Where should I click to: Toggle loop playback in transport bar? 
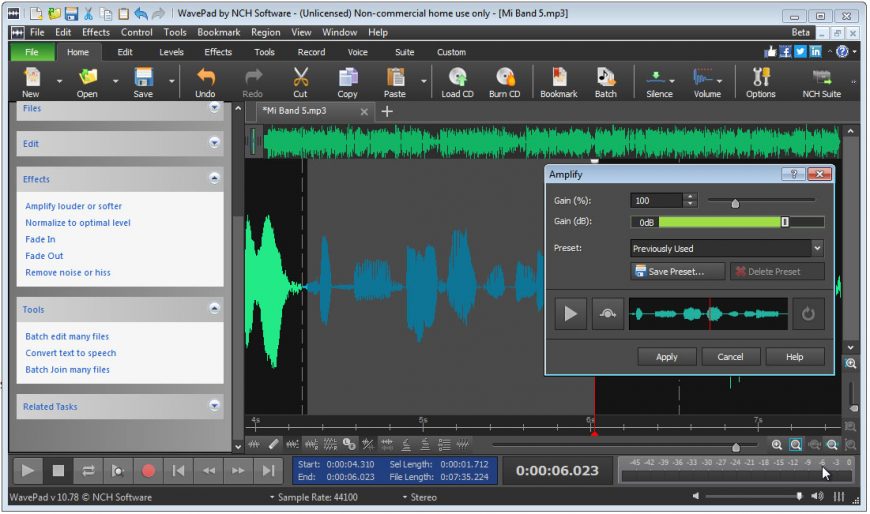click(88, 470)
